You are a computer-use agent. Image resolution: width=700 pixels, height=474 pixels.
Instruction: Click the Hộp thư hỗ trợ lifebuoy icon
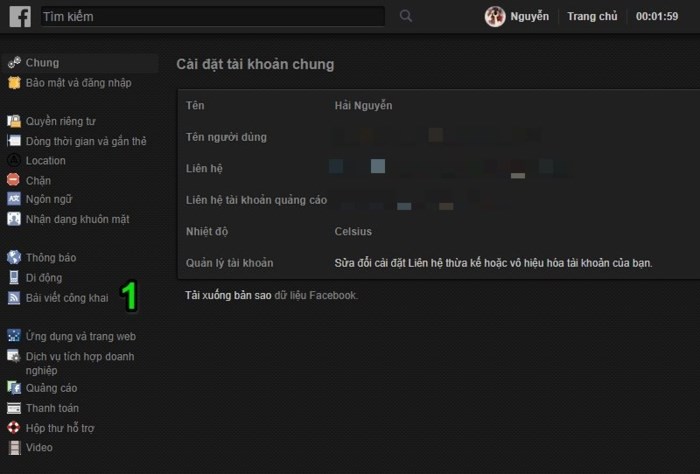coord(14,428)
